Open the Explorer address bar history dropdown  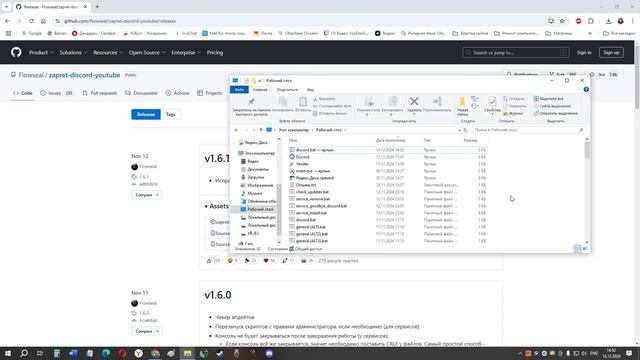[x=459, y=130]
